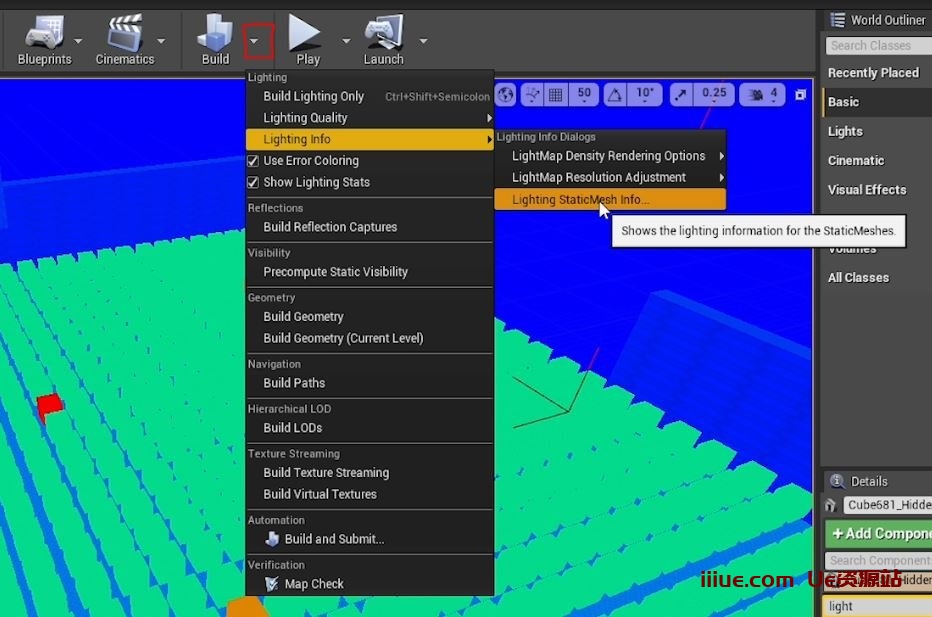Click the scale snap arrow icon

tap(682, 95)
